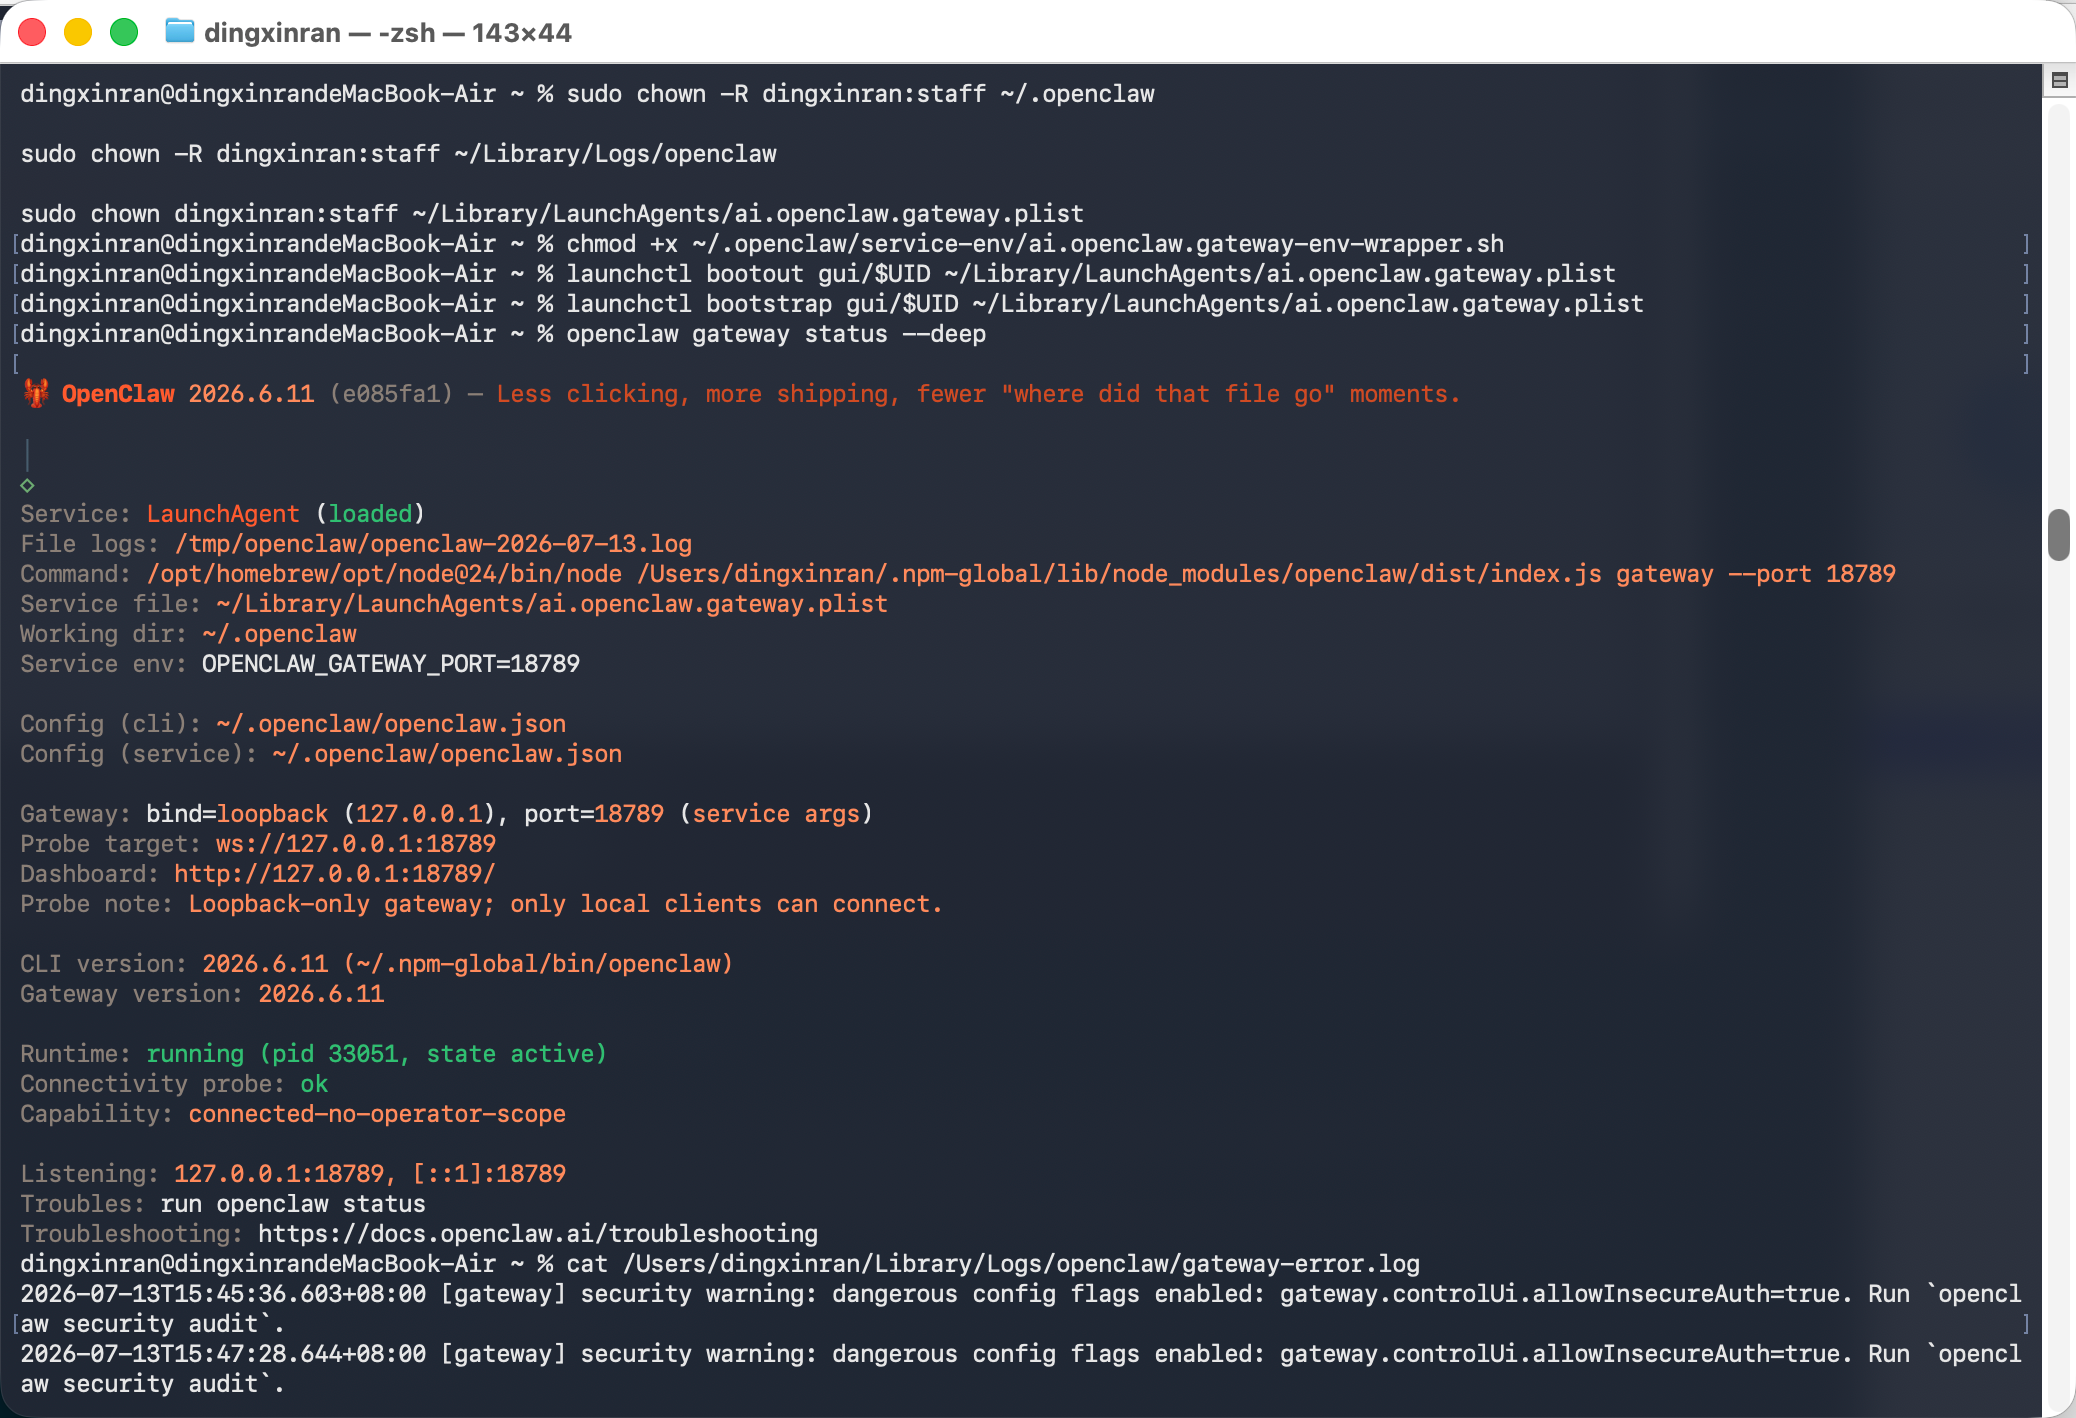Image resolution: width=2076 pixels, height=1418 pixels.
Task: Click Runtime status 'running (pid 33051, state active)'
Action: (x=377, y=1054)
